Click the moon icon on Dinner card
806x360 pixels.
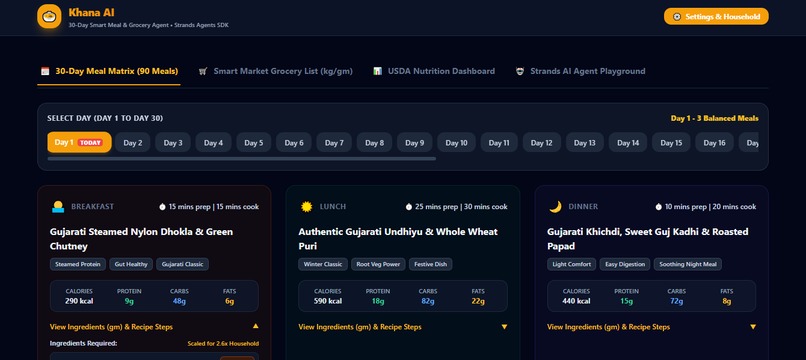click(555, 207)
